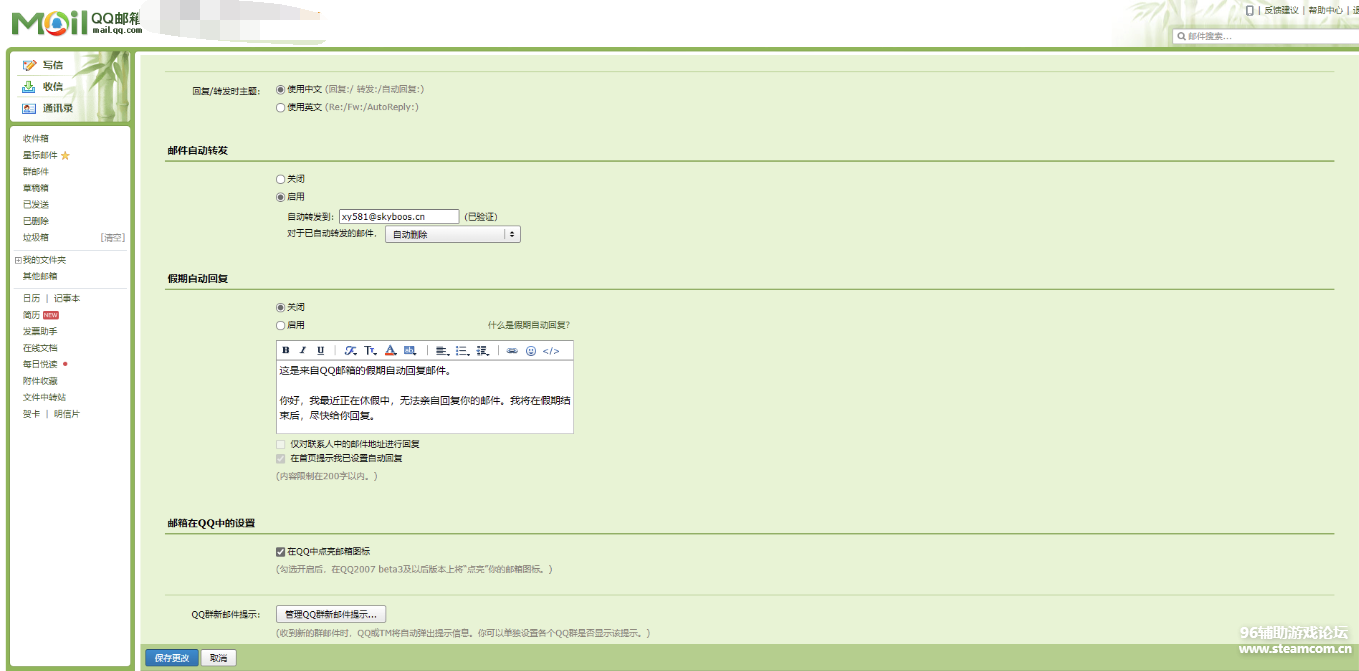Click 管理QQ群新邮件提示 button
Image resolution: width=1359 pixels, height=671 pixels.
click(330, 613)
